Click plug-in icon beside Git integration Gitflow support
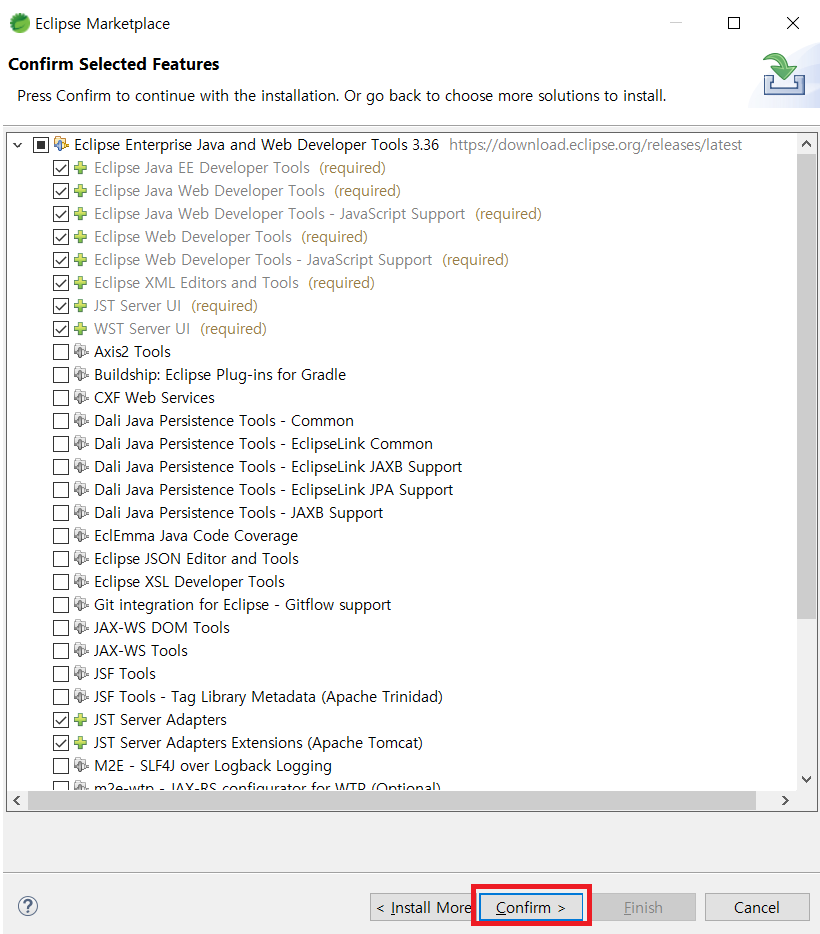 point(81,605)
